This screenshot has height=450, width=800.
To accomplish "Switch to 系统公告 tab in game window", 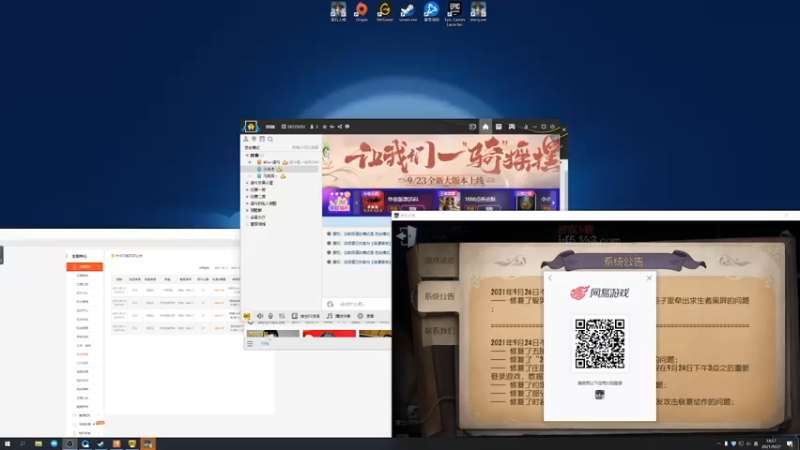I will coord(439,296).
